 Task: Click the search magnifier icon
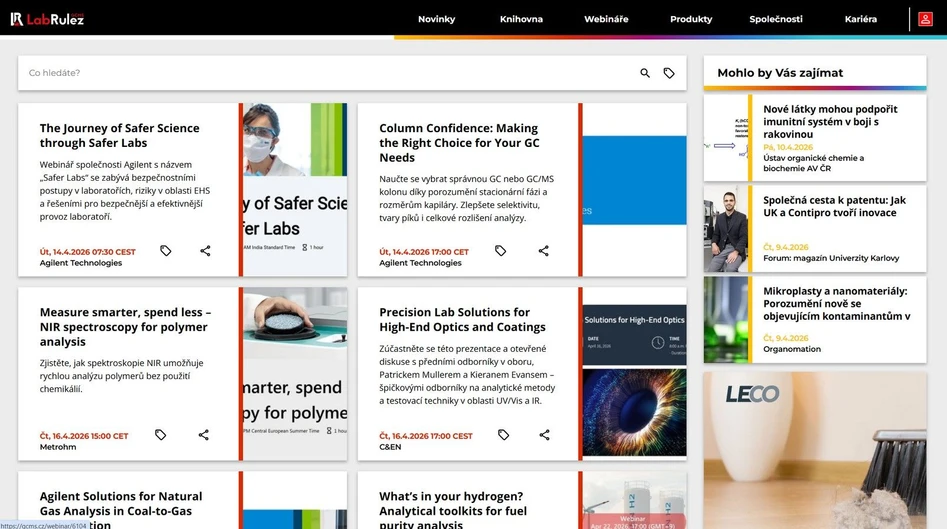tap(645, 73)
